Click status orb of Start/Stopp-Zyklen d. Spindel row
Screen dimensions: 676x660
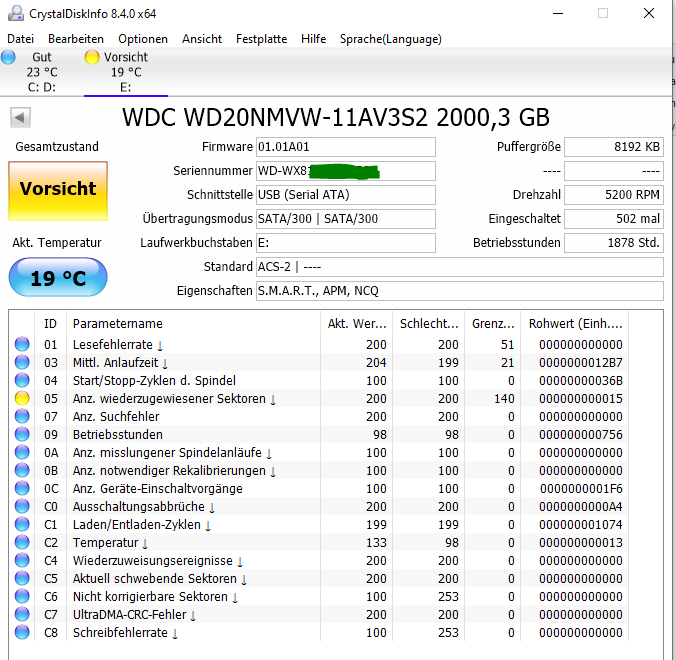pyautogui.click(x=22, y=380)
